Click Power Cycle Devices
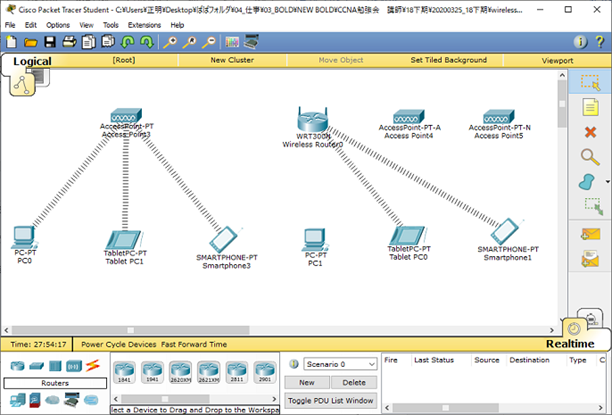Image resolution: width=612 pixels, height=415 pixels. pyautogui.click(x=119, y=344)
